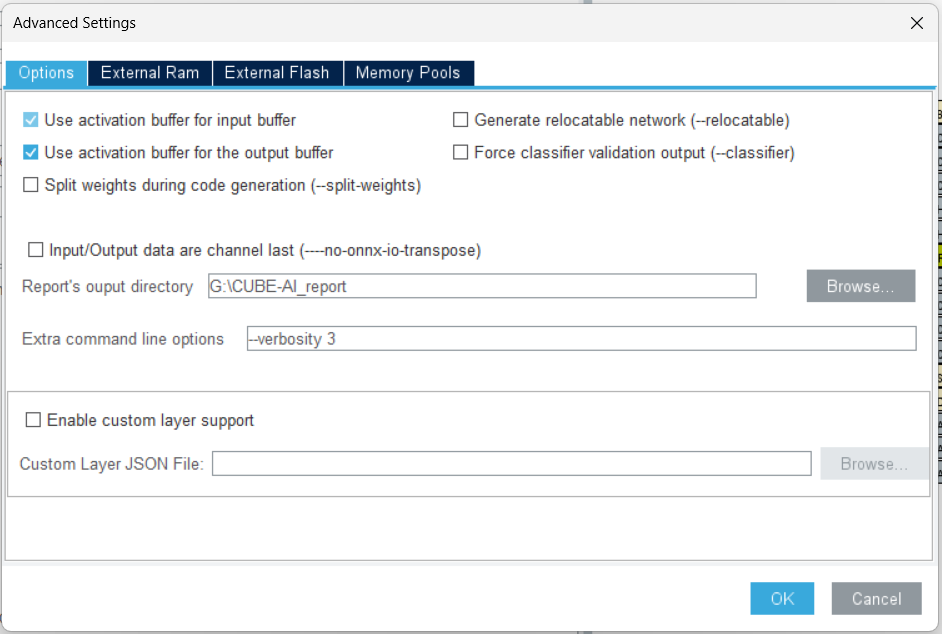This screenshot has height=634, width=942.
Task: Check "Generate relocatable network"
Action: tap(460, 119)
